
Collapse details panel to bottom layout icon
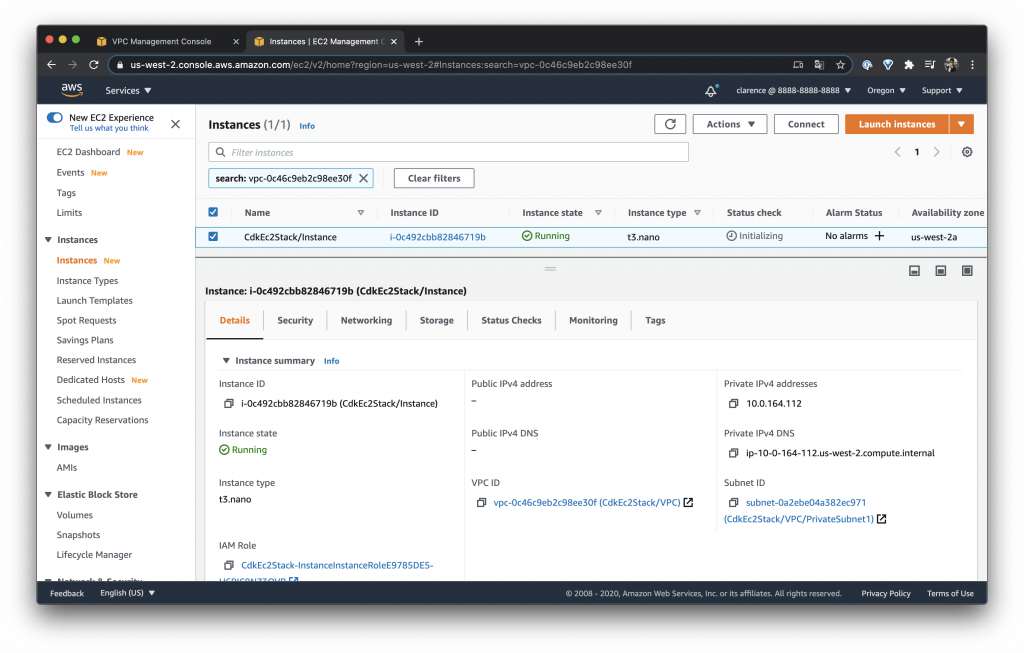[x=914, y=271]
